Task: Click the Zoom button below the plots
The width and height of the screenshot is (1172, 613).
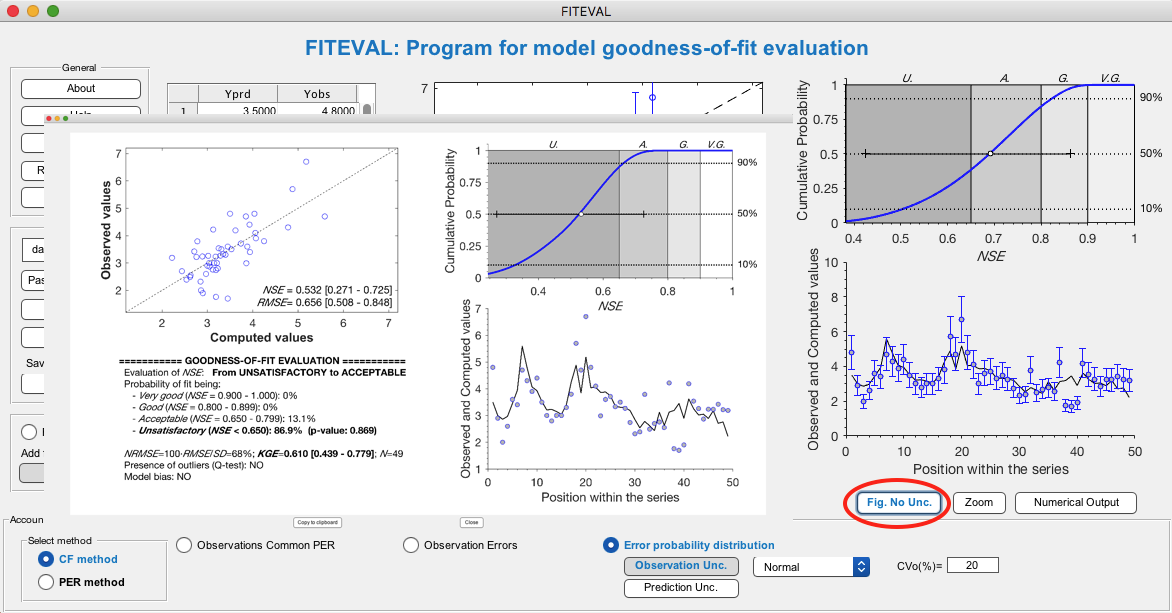Action: [x=978, y=502]
